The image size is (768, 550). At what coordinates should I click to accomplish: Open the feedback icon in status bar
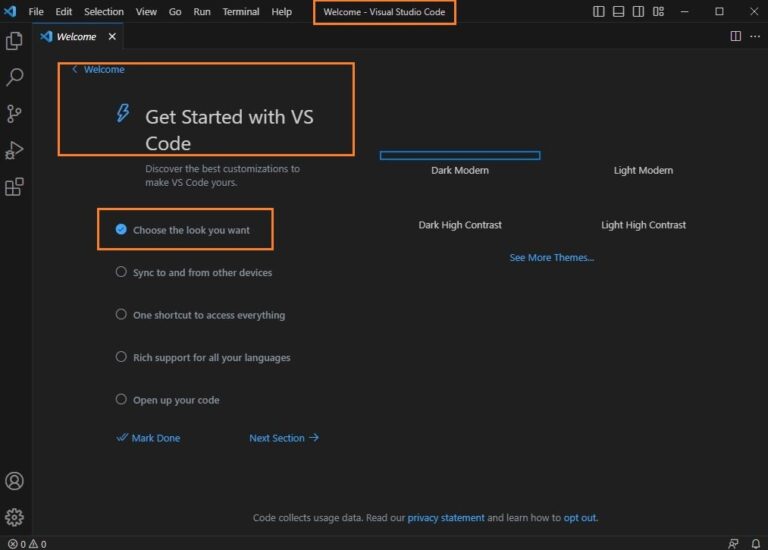(x=733, y=544)
